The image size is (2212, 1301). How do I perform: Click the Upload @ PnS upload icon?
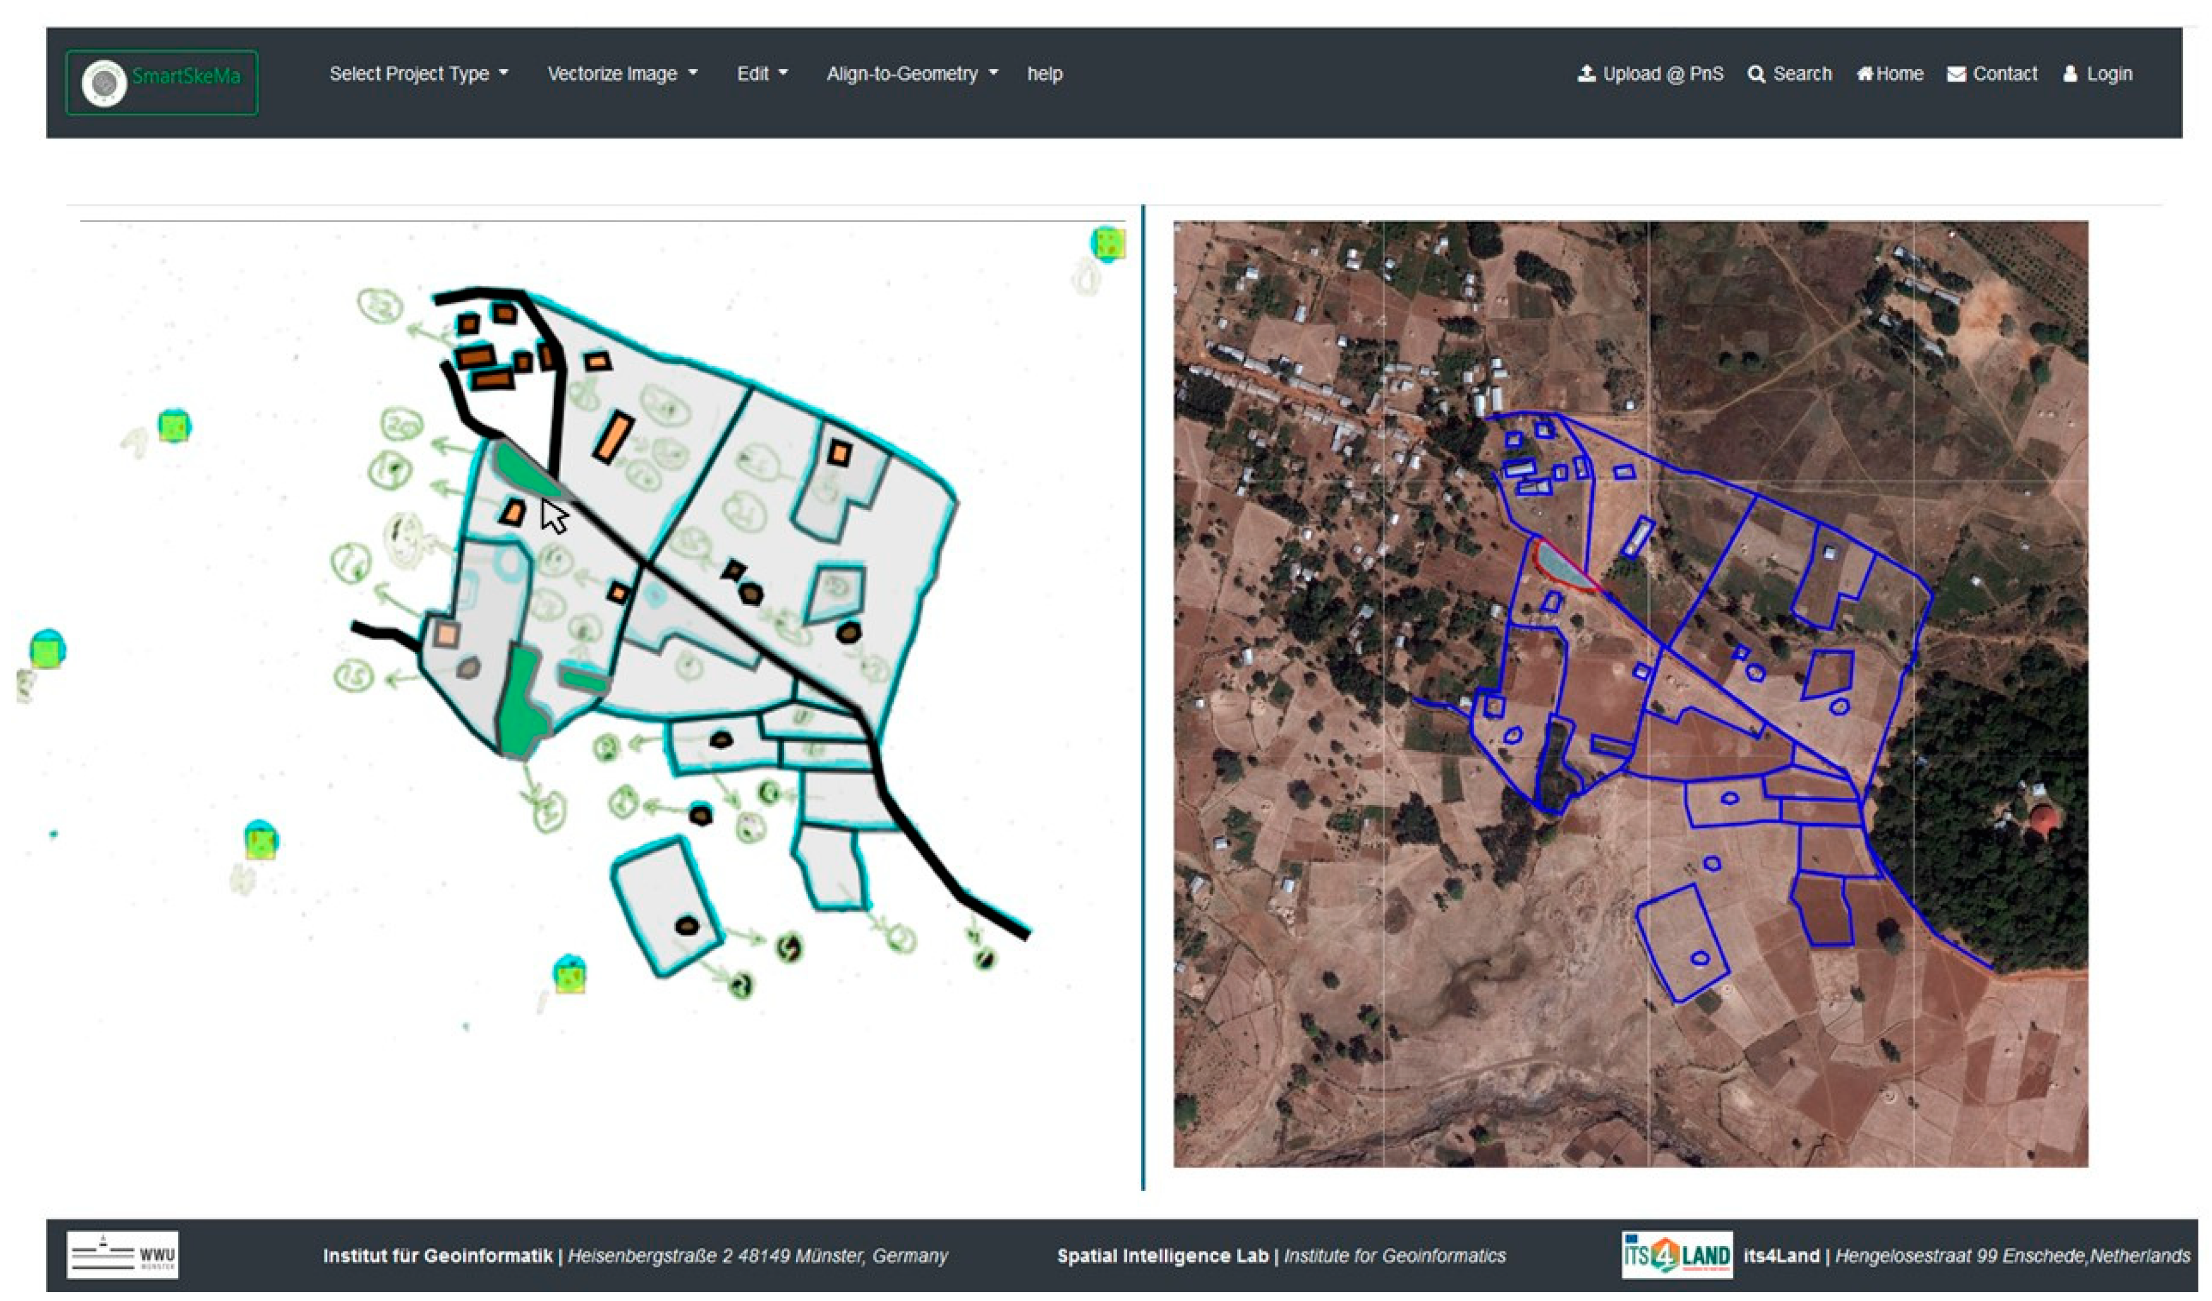tap(1586, 74)
